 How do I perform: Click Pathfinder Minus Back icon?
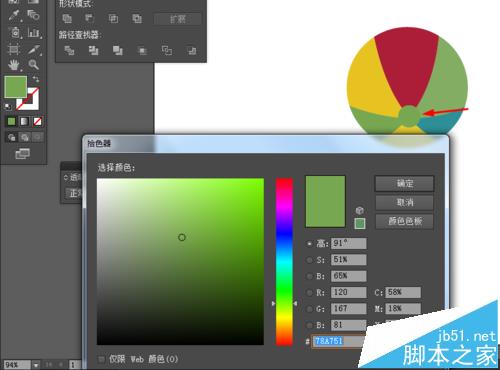click(x=192, y=50)
